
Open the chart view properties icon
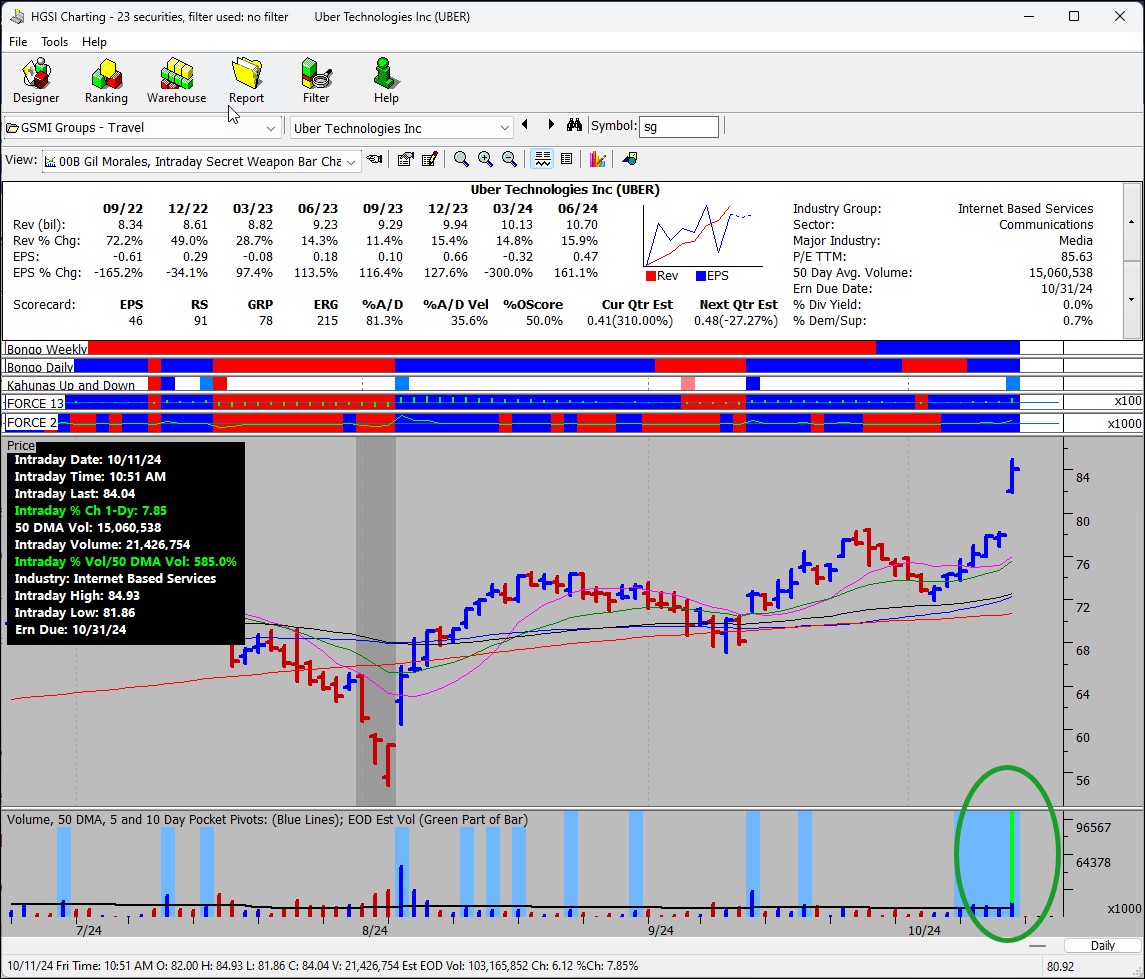[x=405, y=159]
